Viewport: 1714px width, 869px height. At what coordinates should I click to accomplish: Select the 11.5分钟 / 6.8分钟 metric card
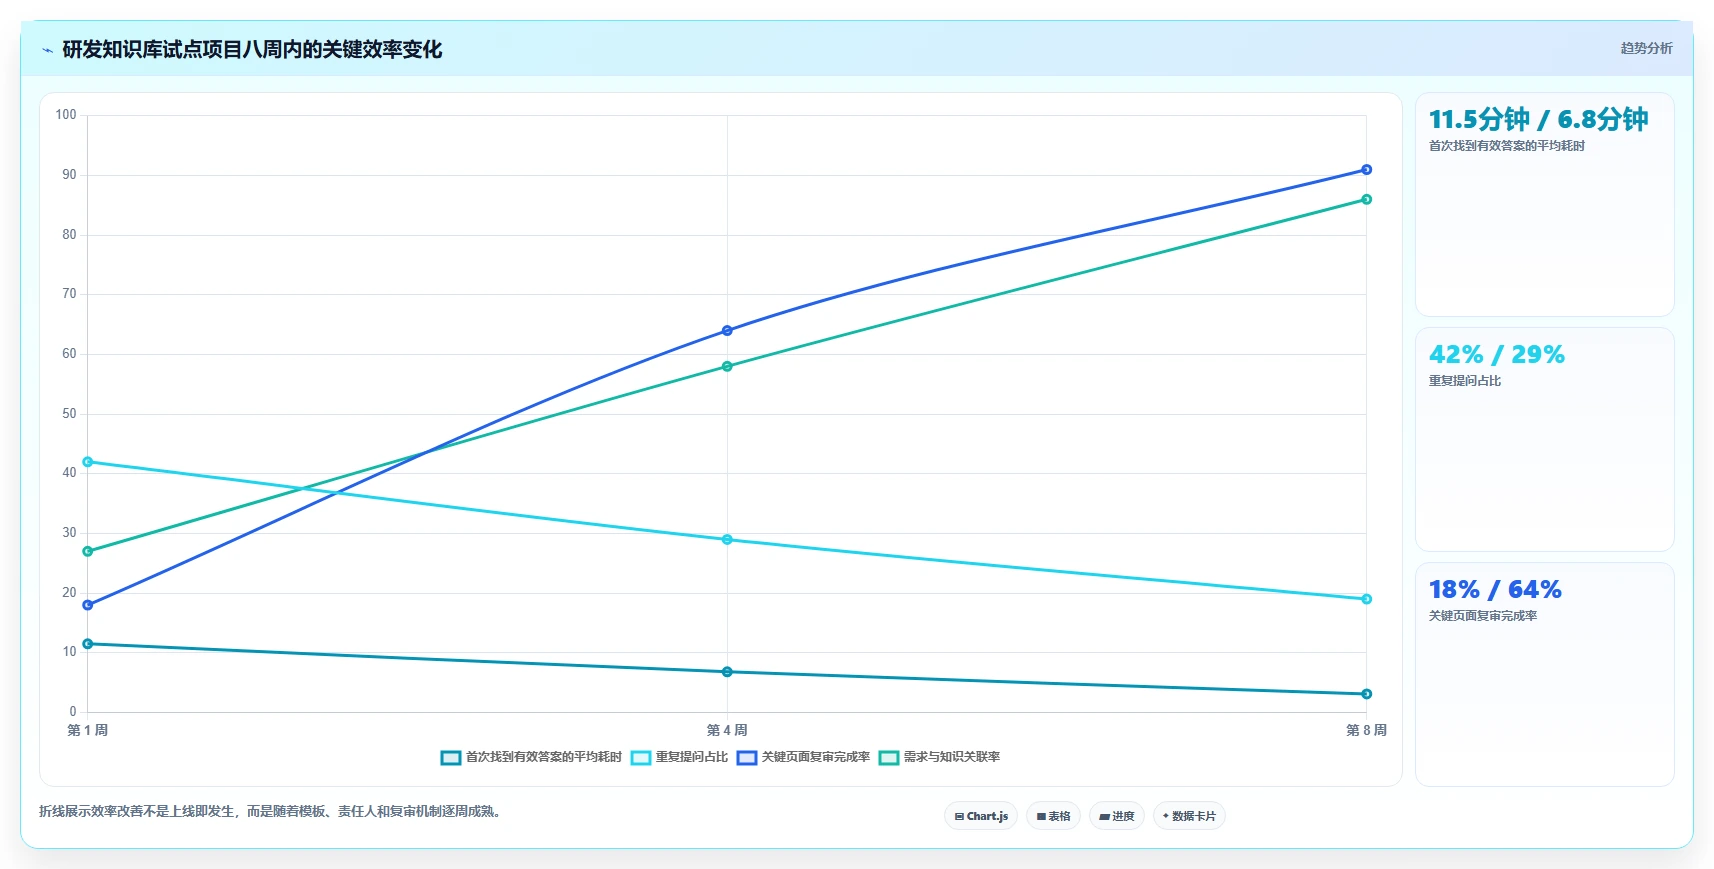click(x=1544, y=205)
